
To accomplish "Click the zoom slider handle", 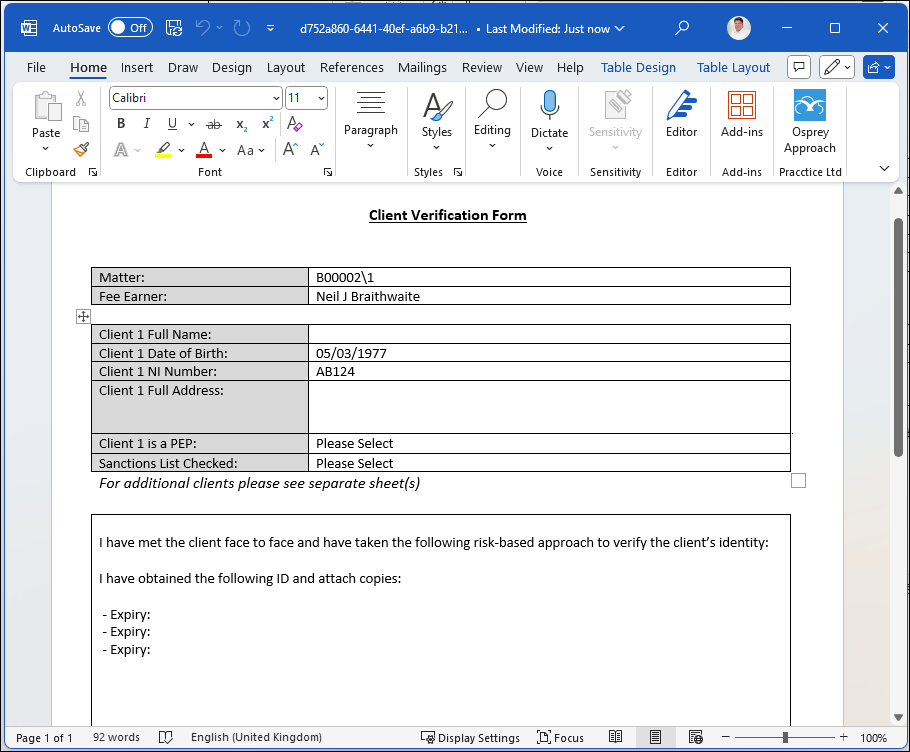I will 785,737.
